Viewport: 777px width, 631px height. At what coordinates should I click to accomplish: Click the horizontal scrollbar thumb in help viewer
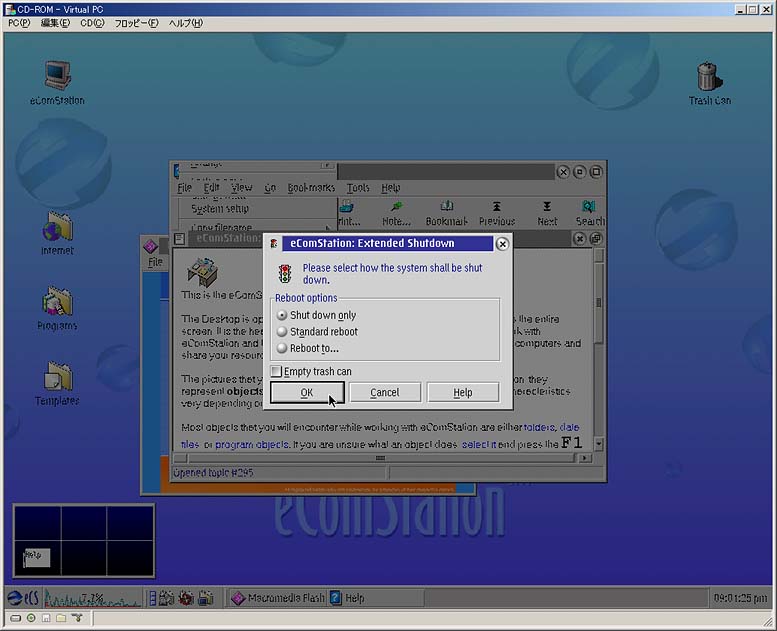point(380,458)
